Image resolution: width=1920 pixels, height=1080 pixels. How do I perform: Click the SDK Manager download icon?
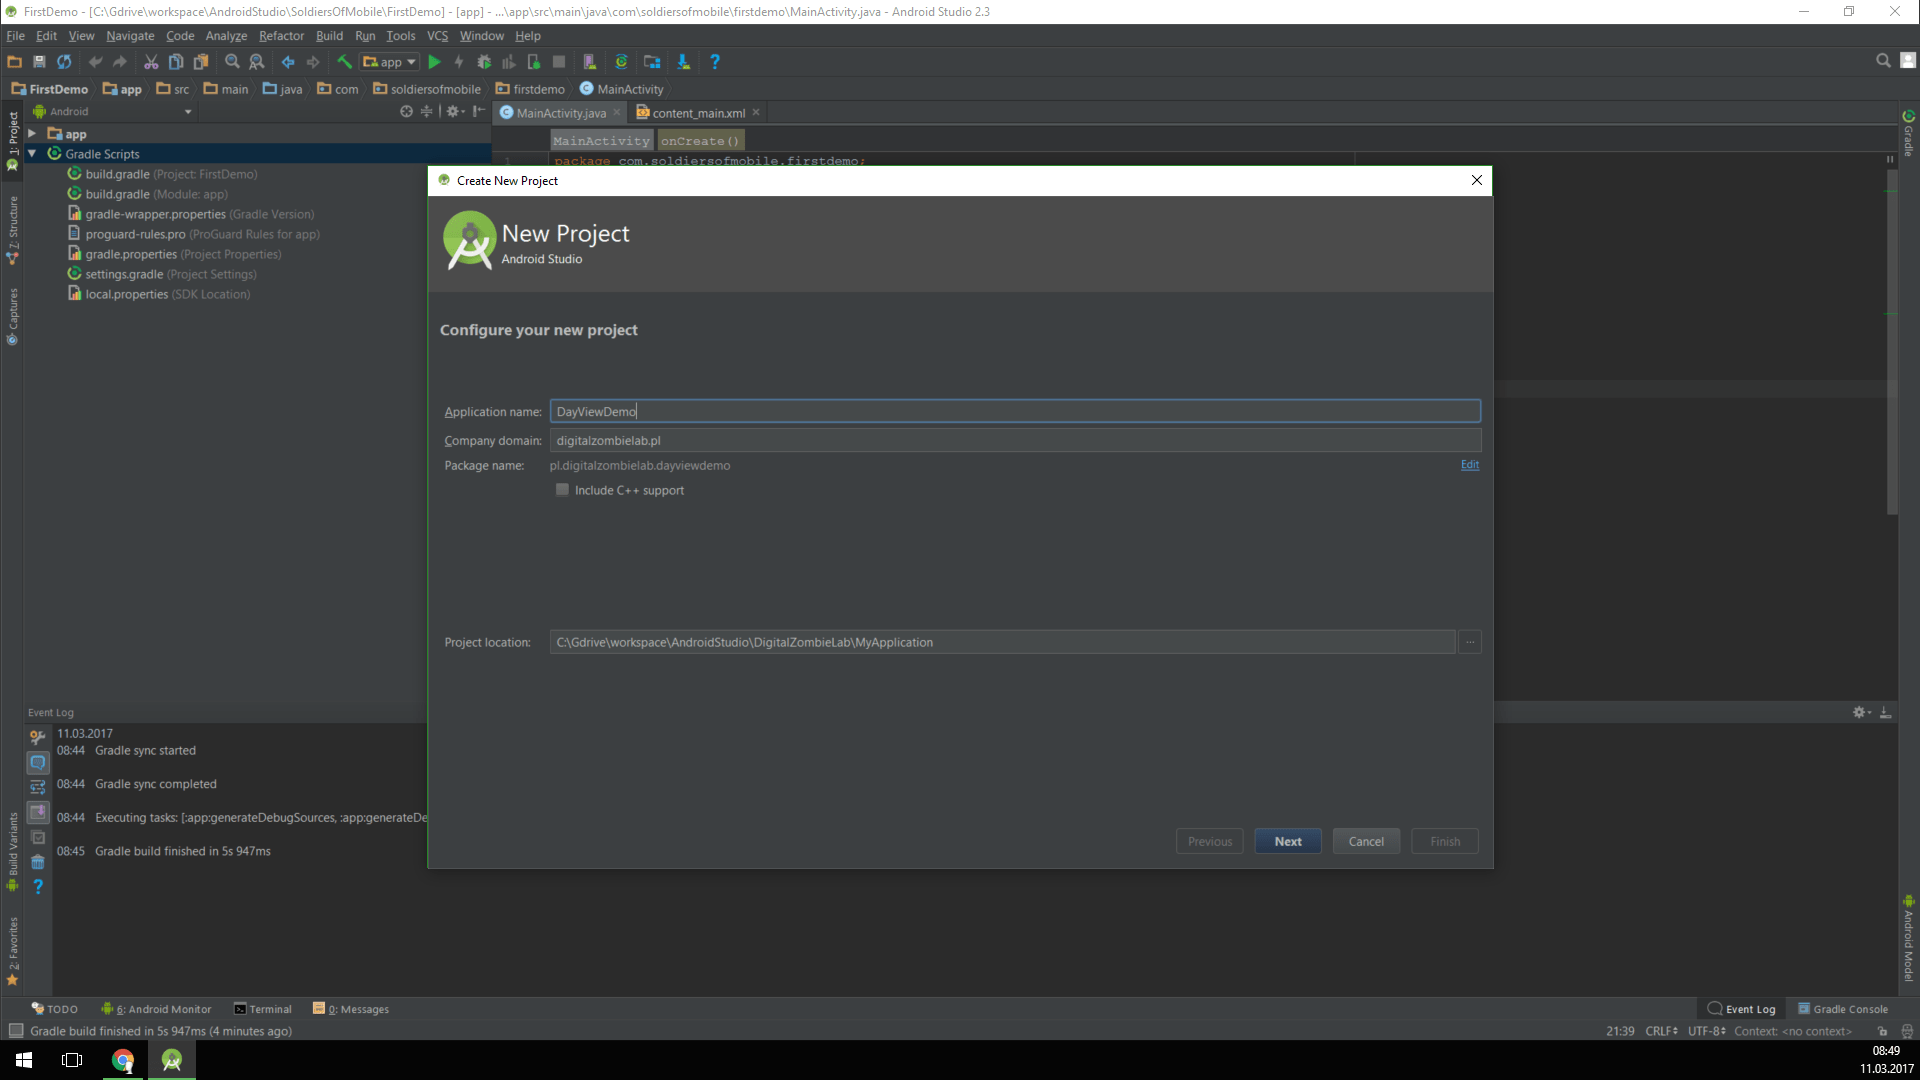pyautogui.click(x=683, y=62)
